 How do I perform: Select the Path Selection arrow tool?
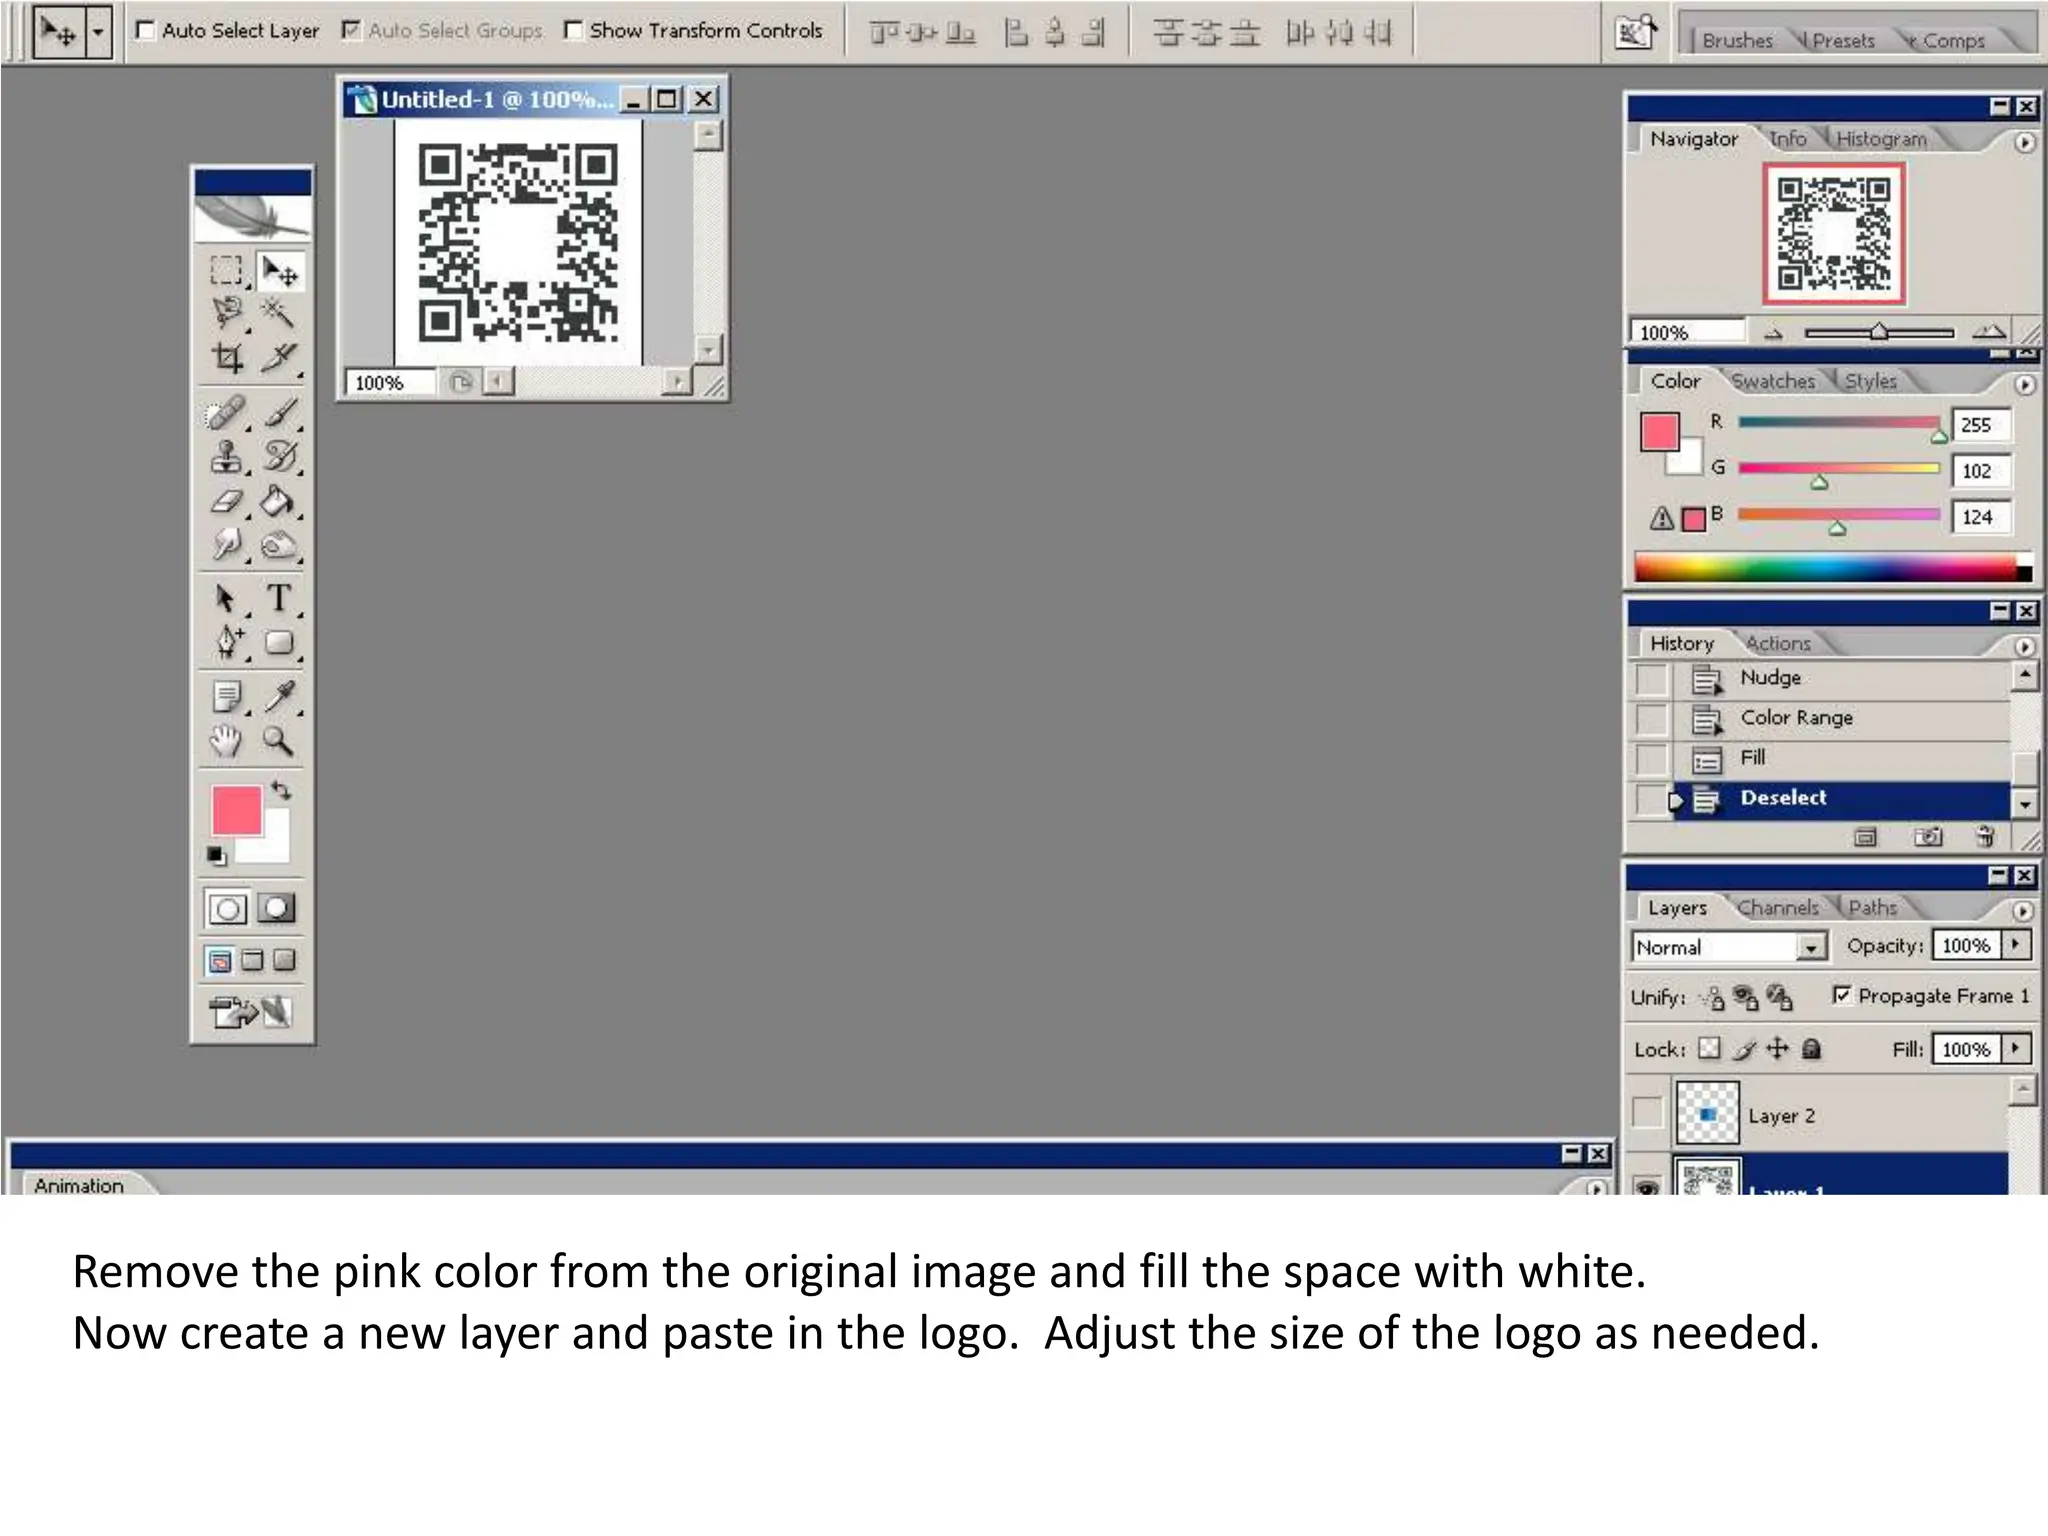(226, 598)
